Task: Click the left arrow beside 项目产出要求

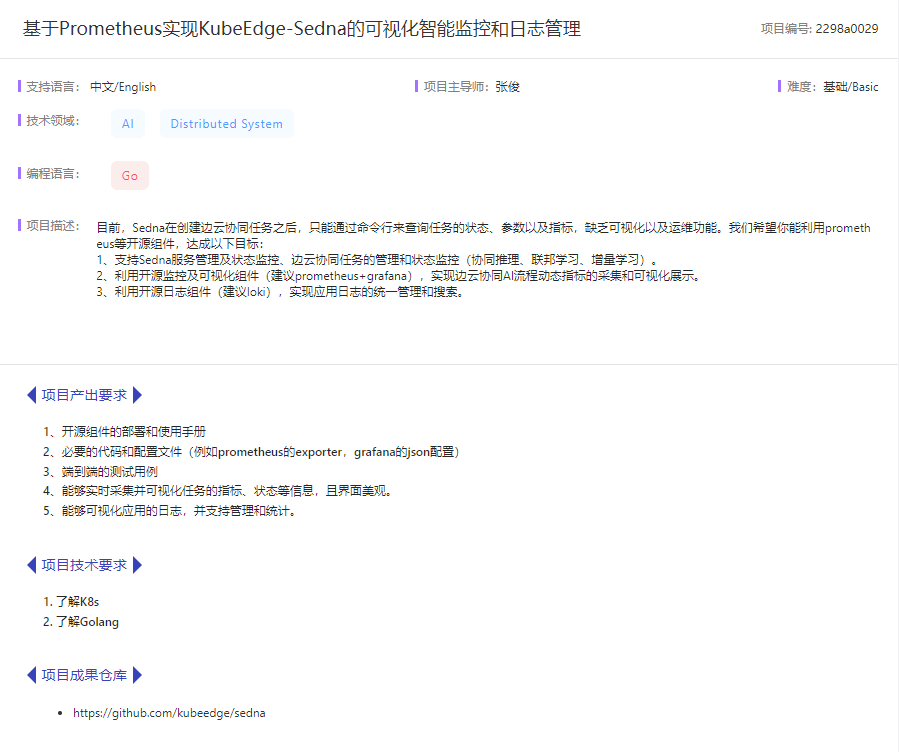Action: coord(32,395)
